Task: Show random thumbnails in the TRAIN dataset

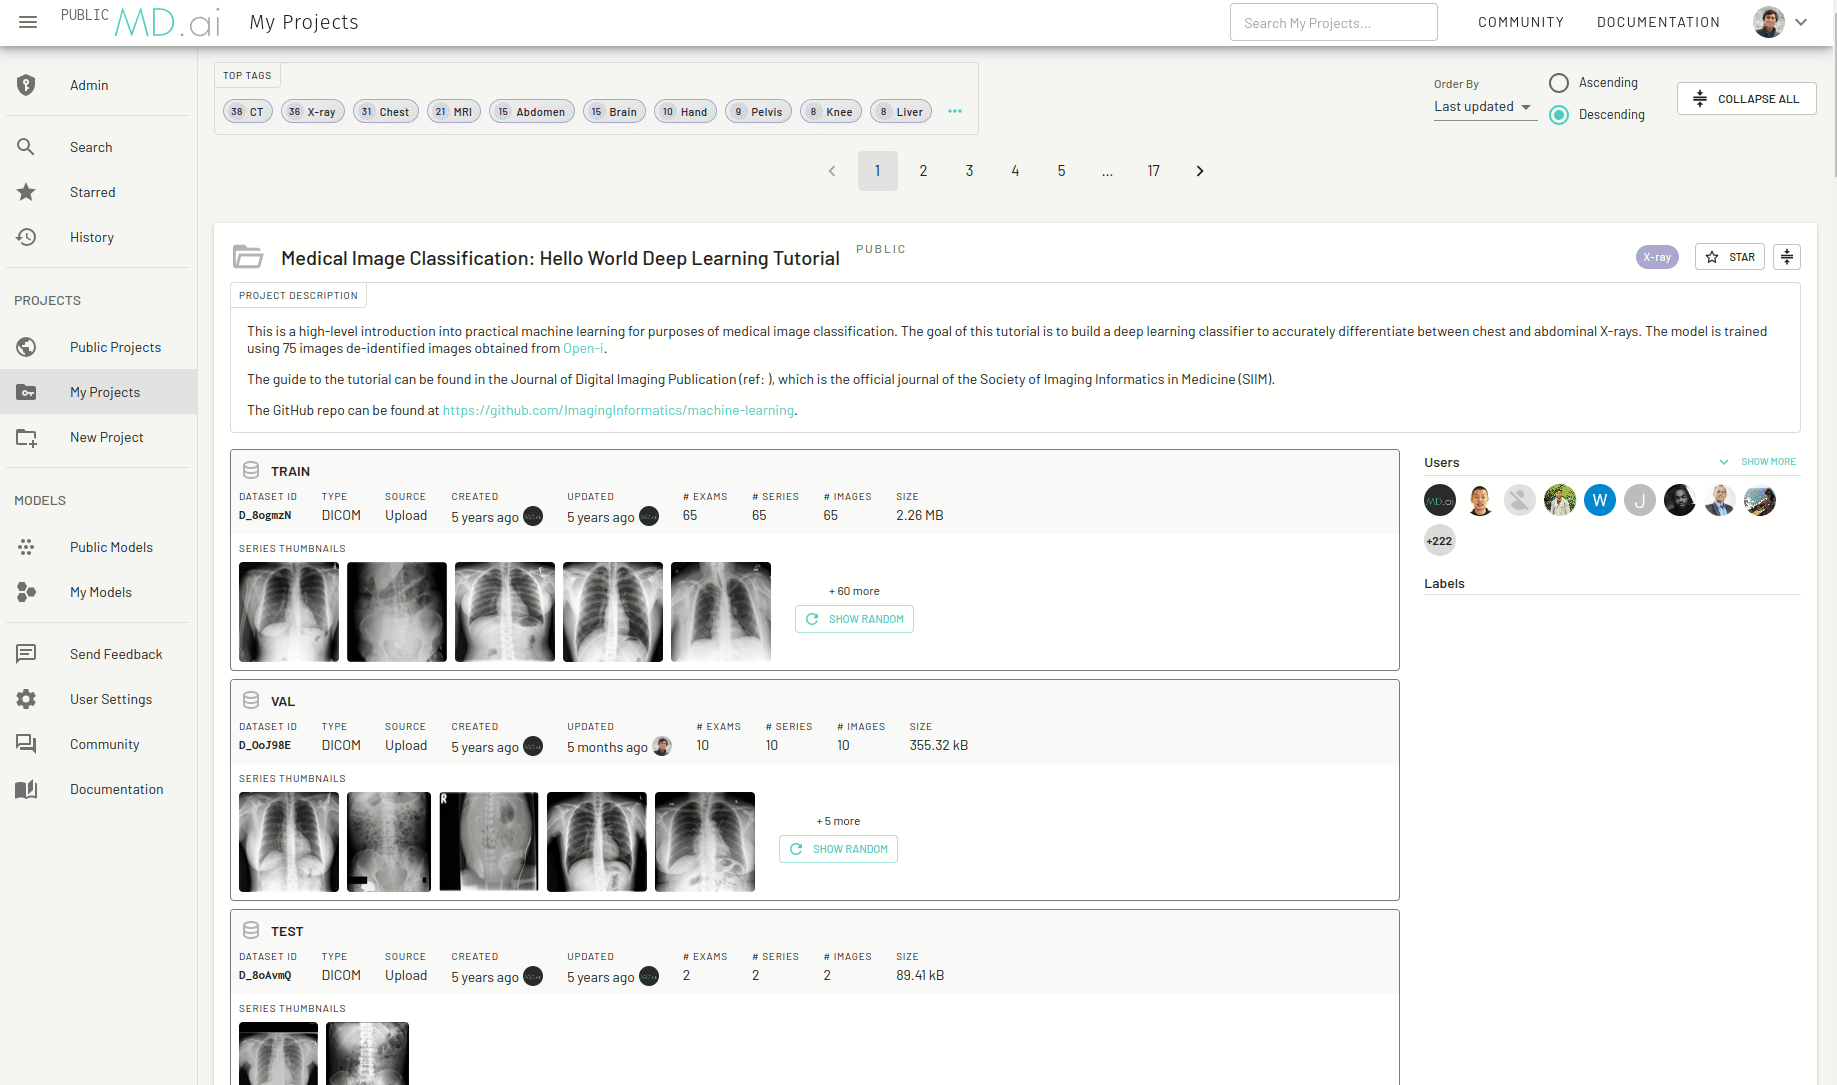Action: [854, 618]
